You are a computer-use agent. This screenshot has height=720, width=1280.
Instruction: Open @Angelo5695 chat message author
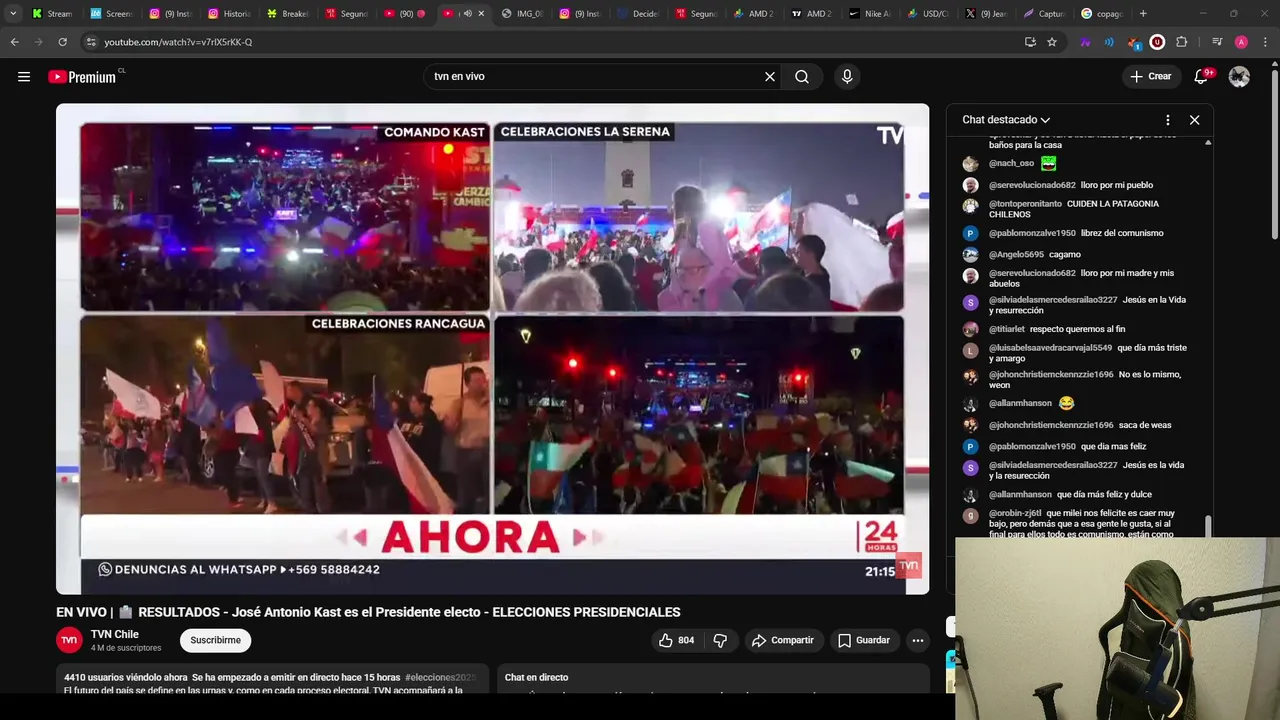[x=1017, y=254]
